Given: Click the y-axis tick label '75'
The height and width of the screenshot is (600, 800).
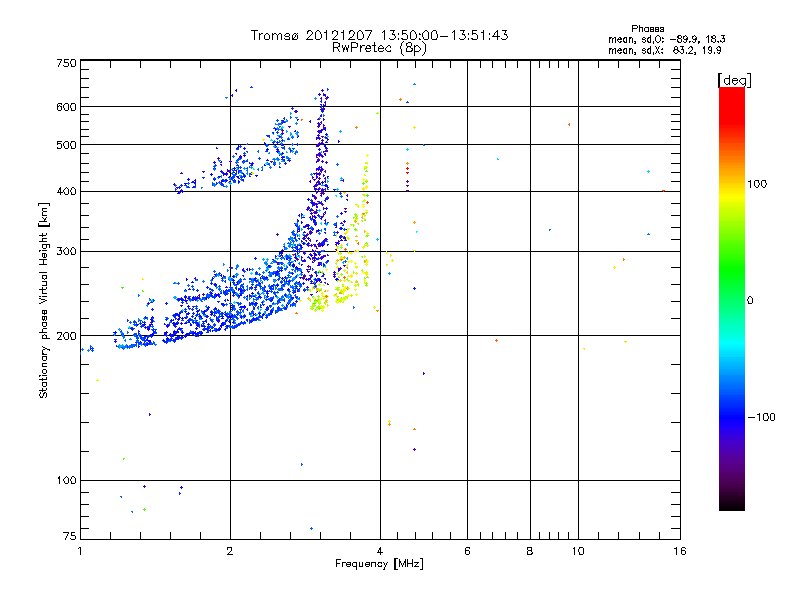Looking at the screenshot, I should (x=70, y=536).
